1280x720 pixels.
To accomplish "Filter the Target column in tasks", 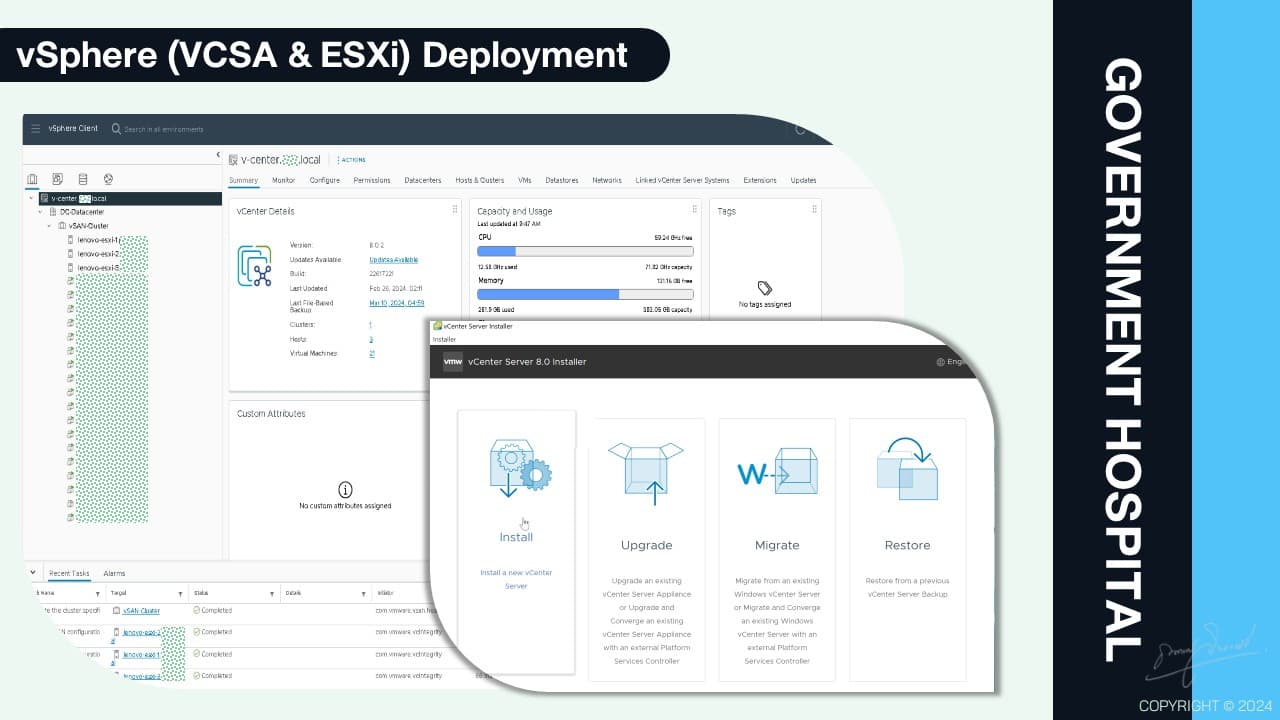I will pos(180,593).
